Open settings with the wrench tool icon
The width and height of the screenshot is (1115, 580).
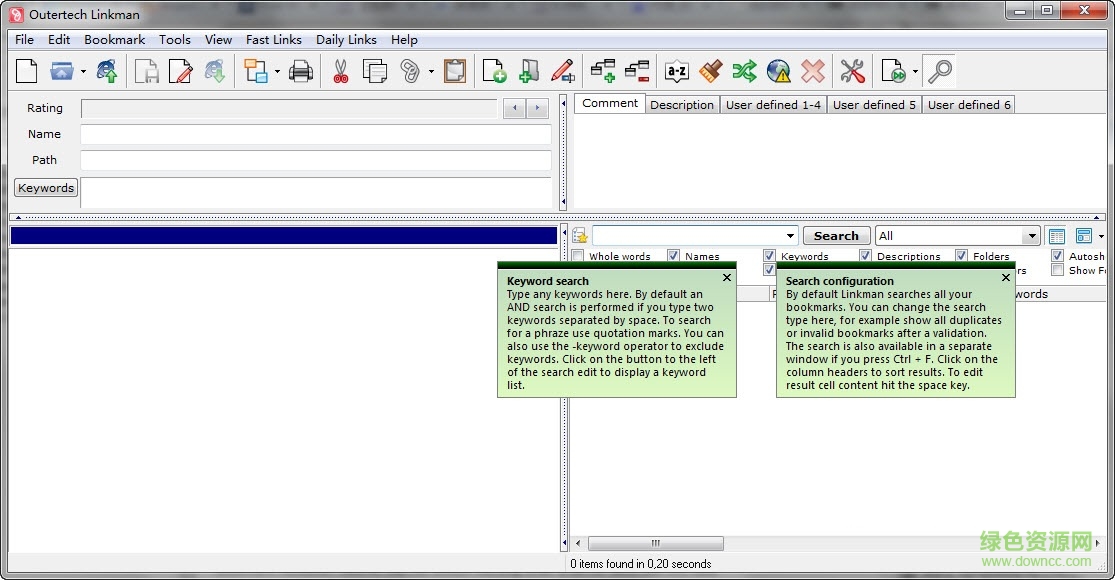coord(852,71)
